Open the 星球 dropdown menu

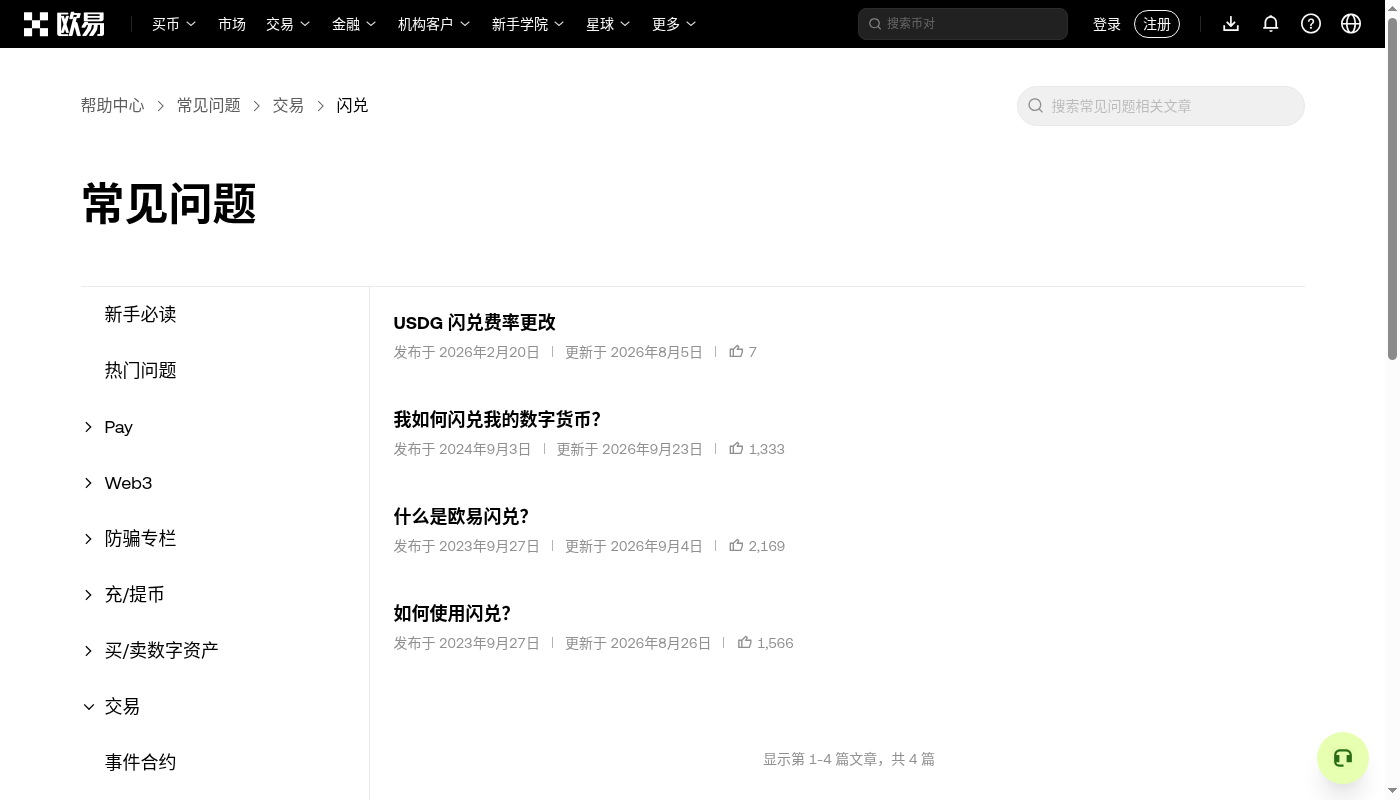coord(608,24)
